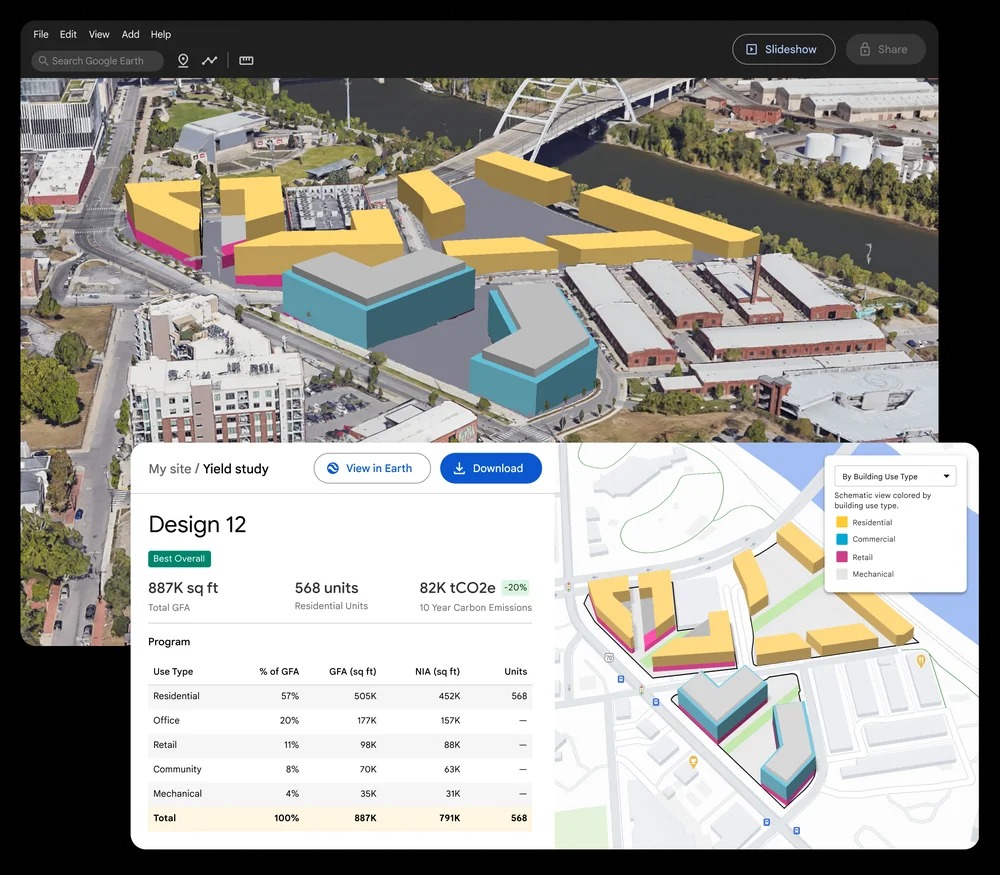Select the Measure ruler icon
This screenshot has height=875, width=1000.
pyautogui.click(x=246, y=61)
